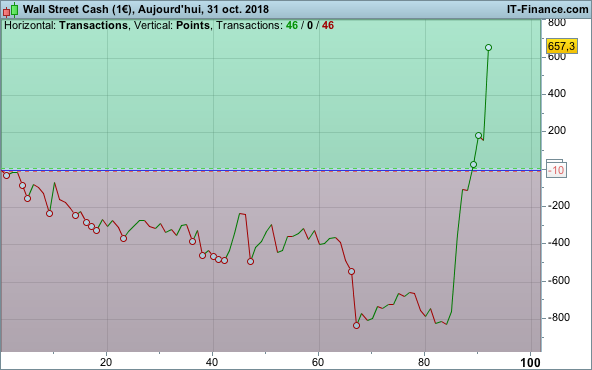Select the lowest red marker near -840
The height and width of the screenshot is (370, 592).
(x=356, y=325)
